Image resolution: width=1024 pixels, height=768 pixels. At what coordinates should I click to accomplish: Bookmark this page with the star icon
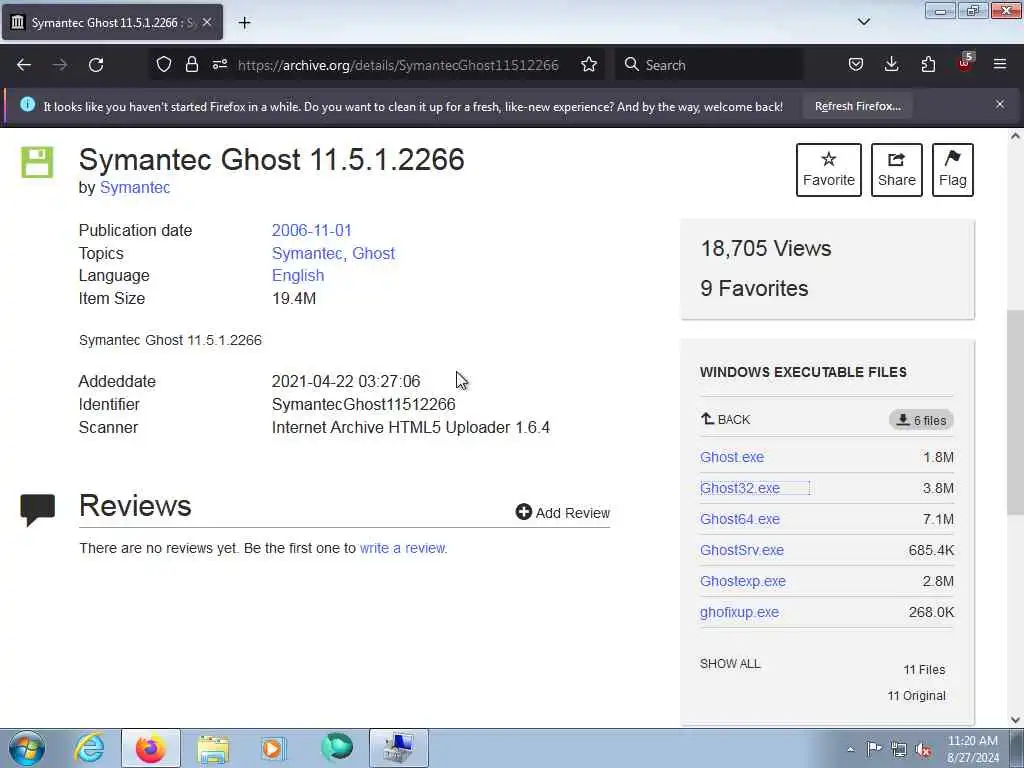coord(589,64)
